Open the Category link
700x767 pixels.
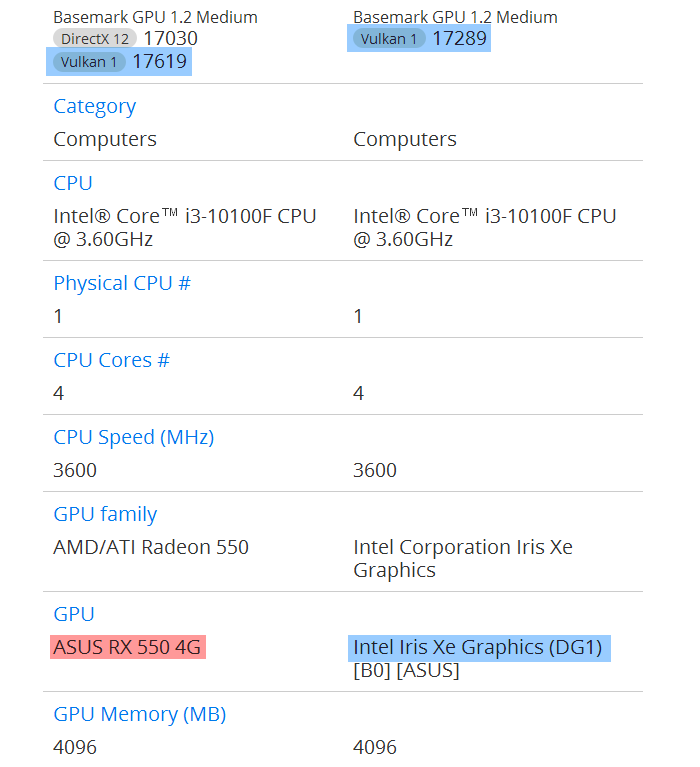(x=94, y=106)
